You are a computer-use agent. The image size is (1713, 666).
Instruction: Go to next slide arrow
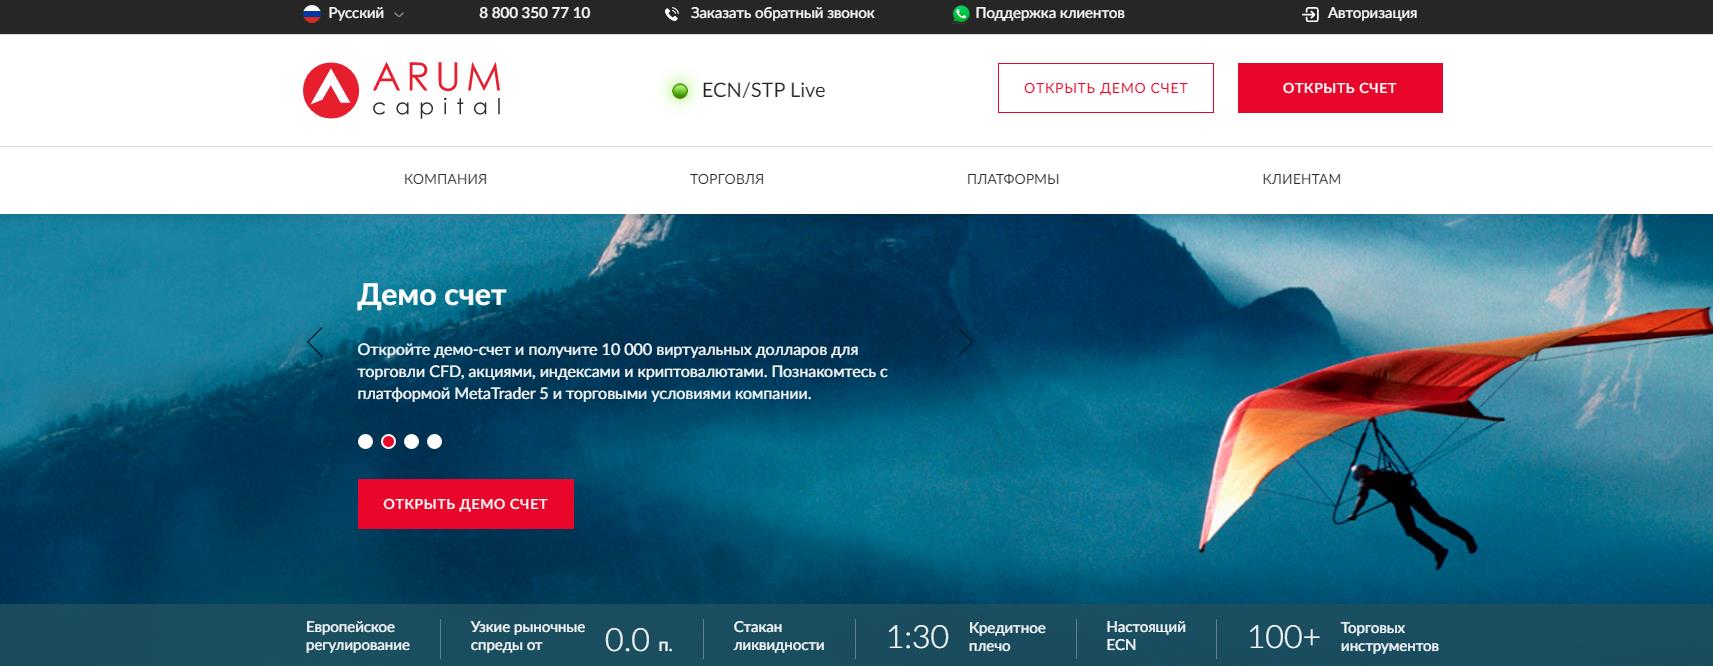pos(964,342)
